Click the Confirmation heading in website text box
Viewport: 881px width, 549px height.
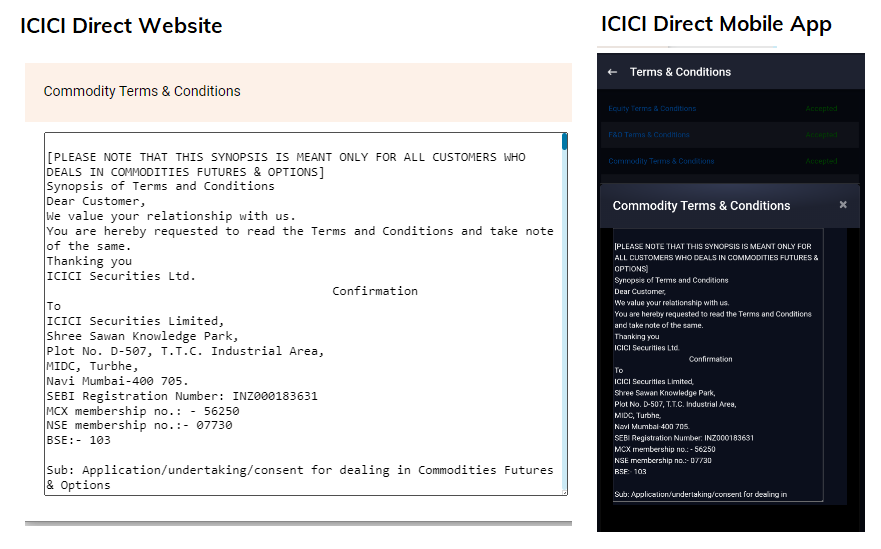coord(375,291)
